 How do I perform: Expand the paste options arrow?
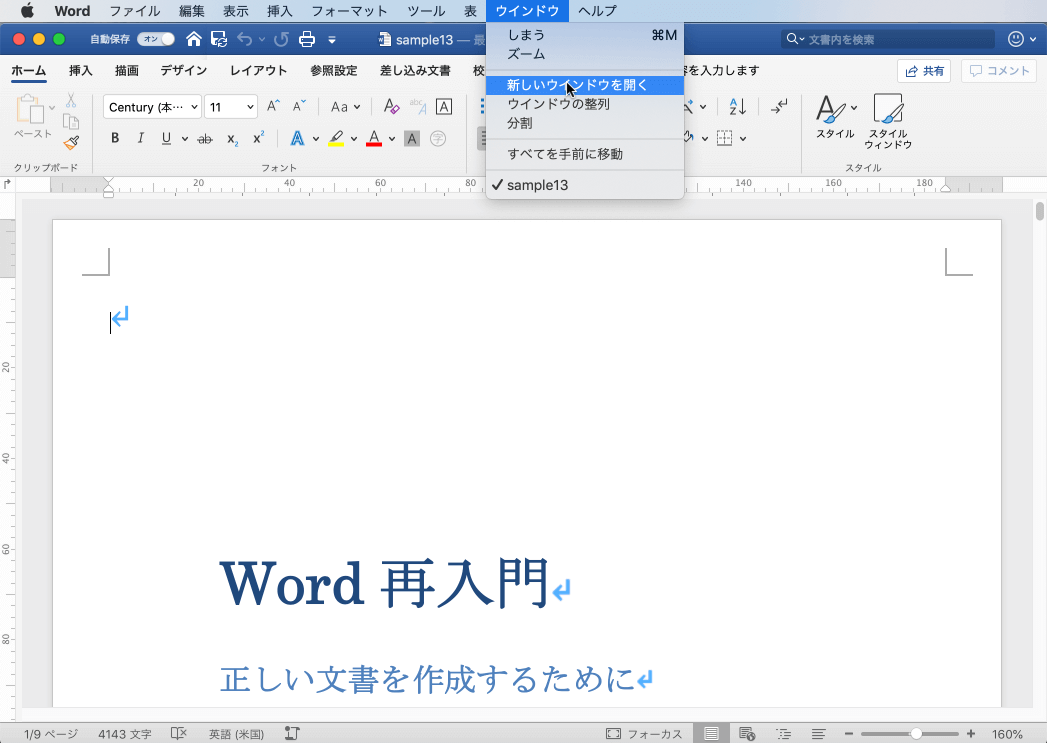(x=52, y=107)
